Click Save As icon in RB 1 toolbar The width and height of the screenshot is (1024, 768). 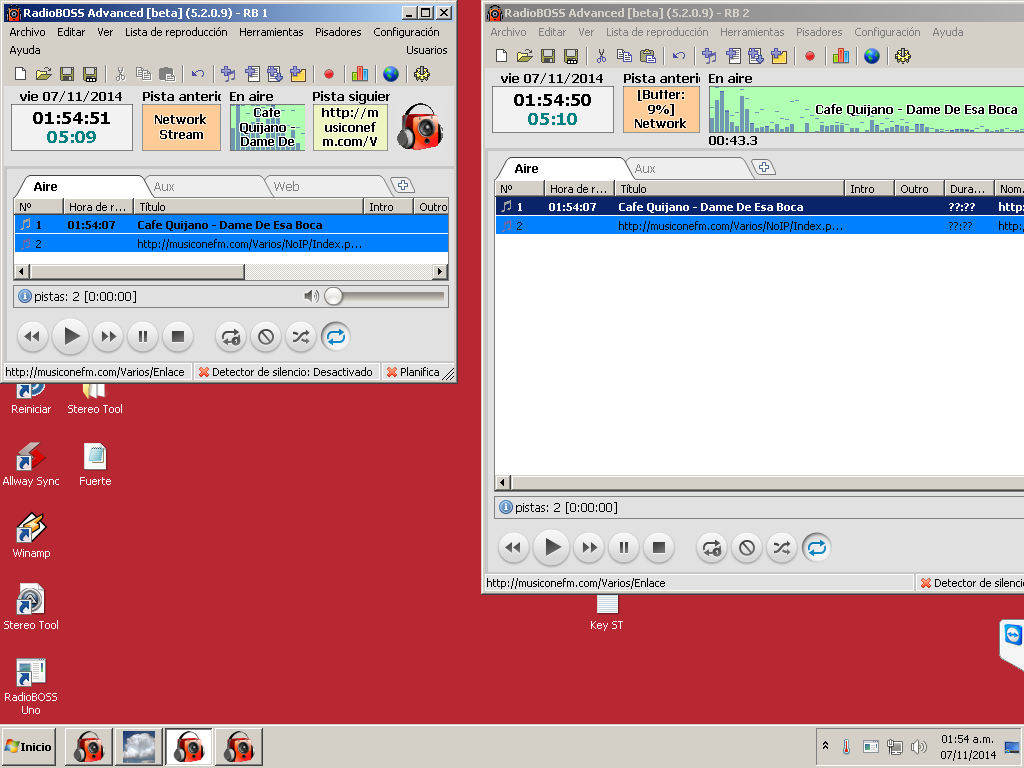[x=90, y=74]
